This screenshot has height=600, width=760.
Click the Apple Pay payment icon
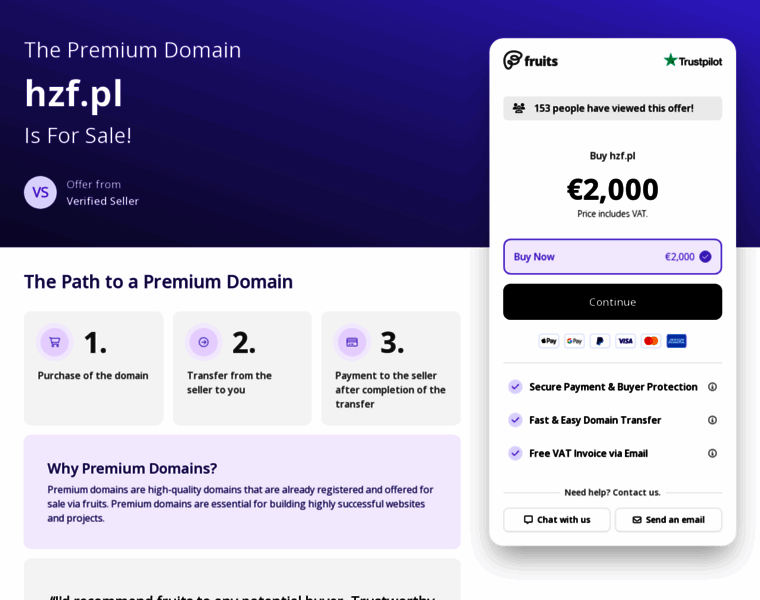click(x=549, y=341)
